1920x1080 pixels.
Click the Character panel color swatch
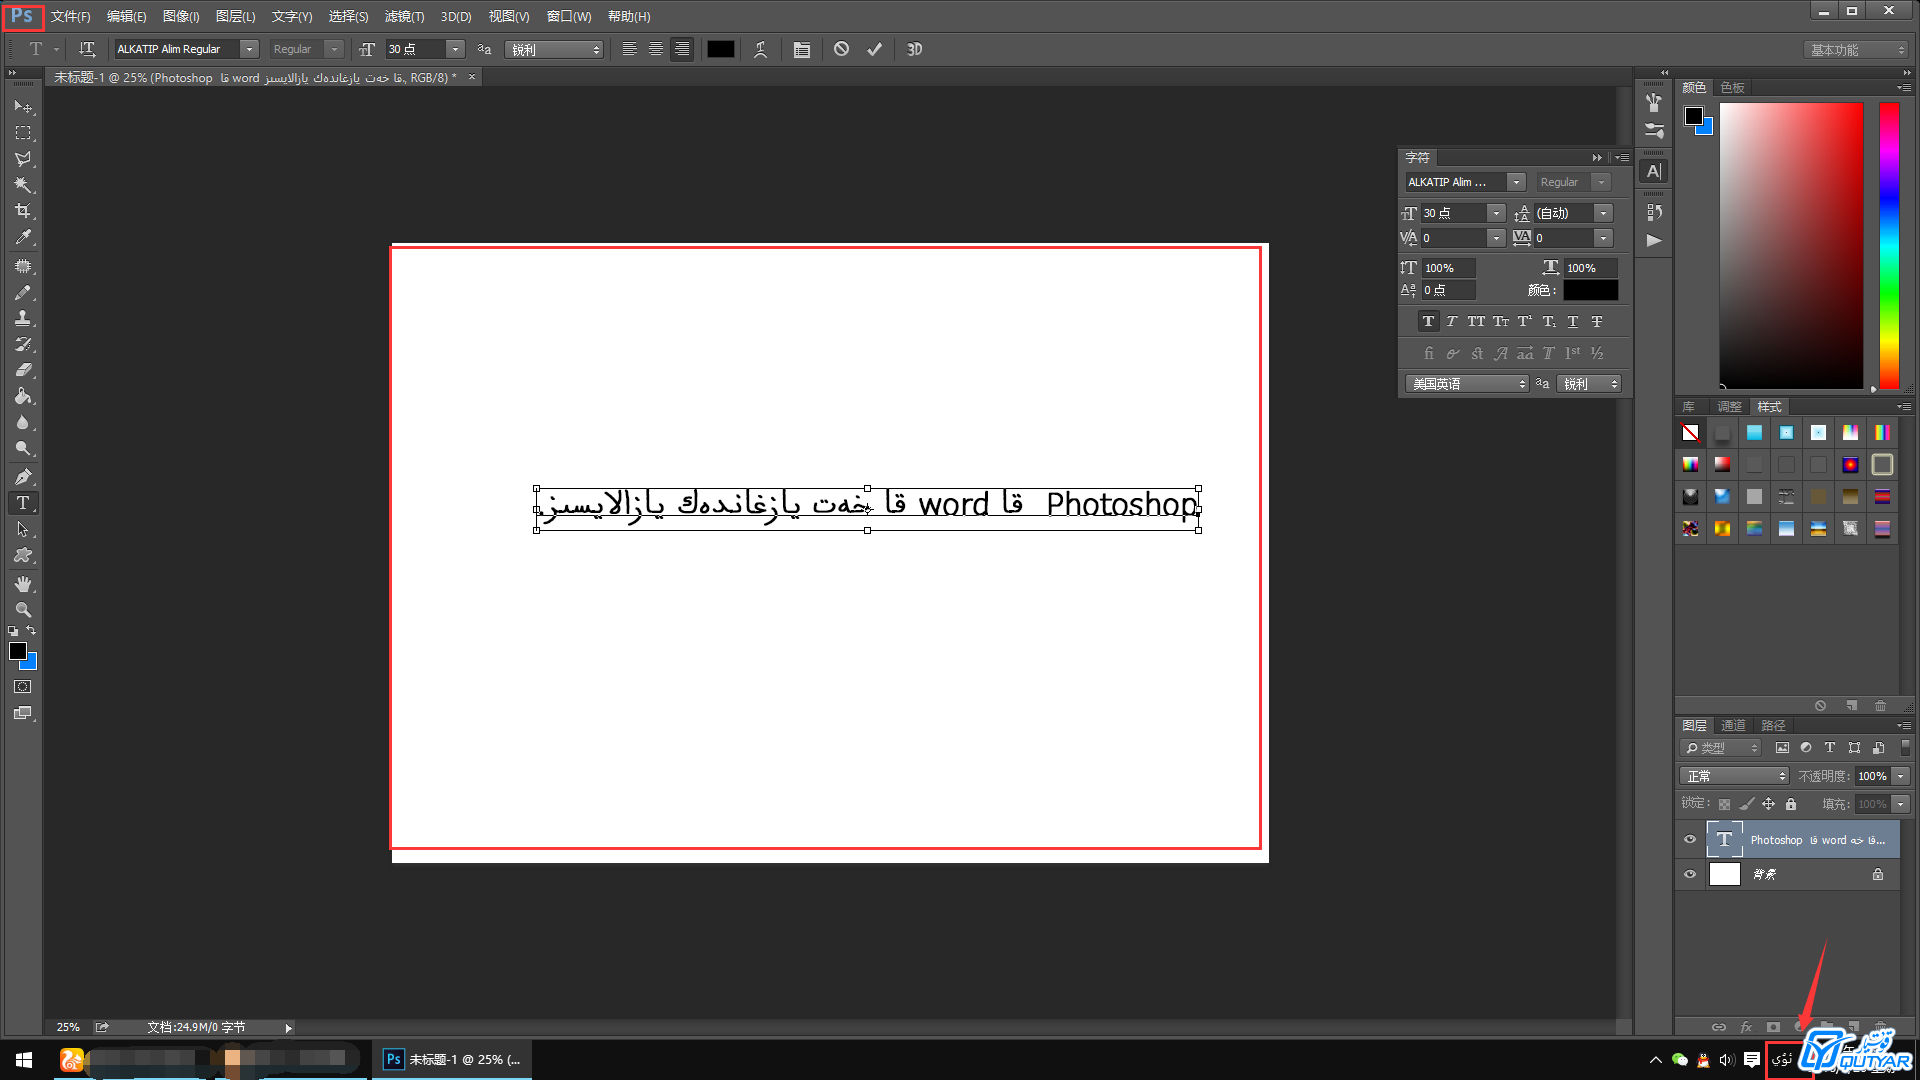coord(1591,290)
